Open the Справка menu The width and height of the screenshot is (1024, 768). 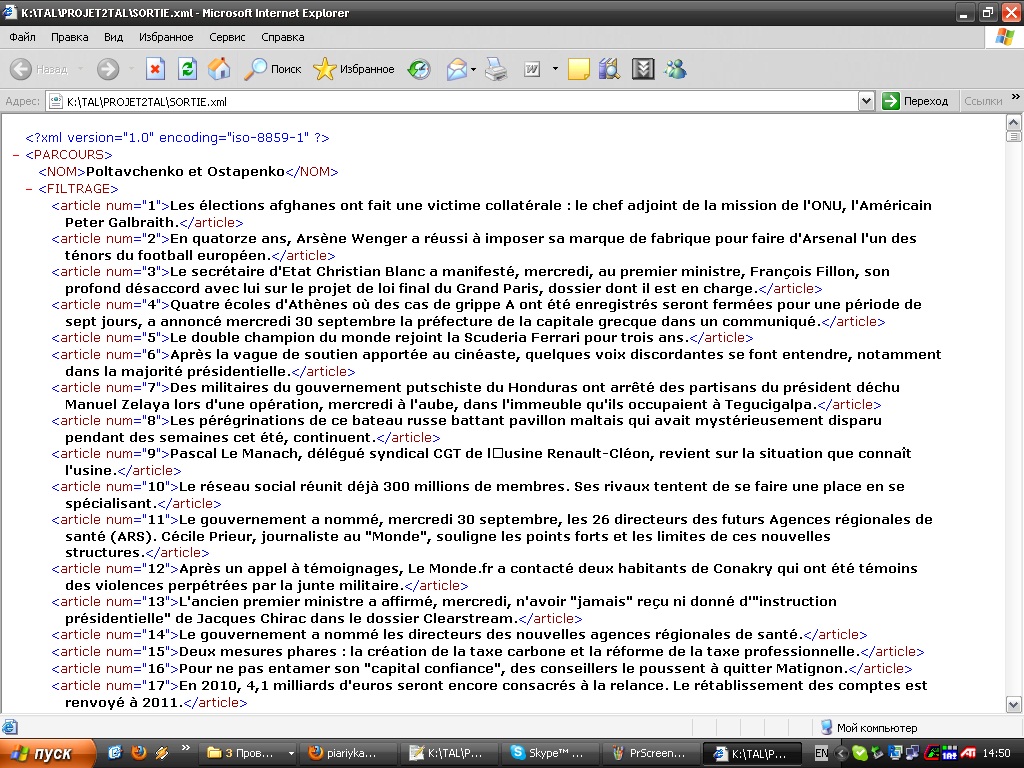[x=283, y=37]
